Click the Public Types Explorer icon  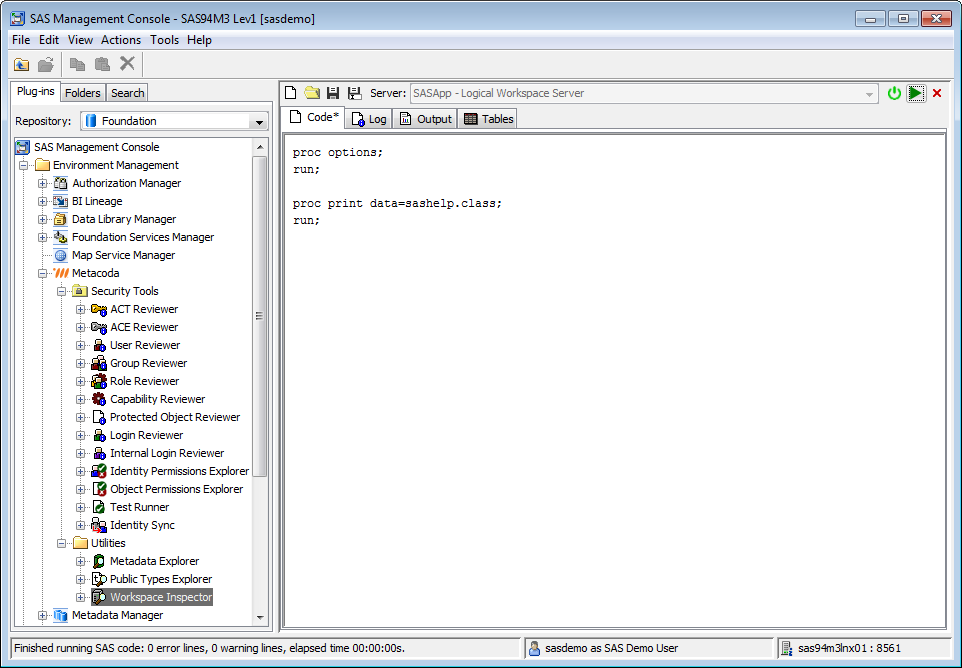(99, 579)
